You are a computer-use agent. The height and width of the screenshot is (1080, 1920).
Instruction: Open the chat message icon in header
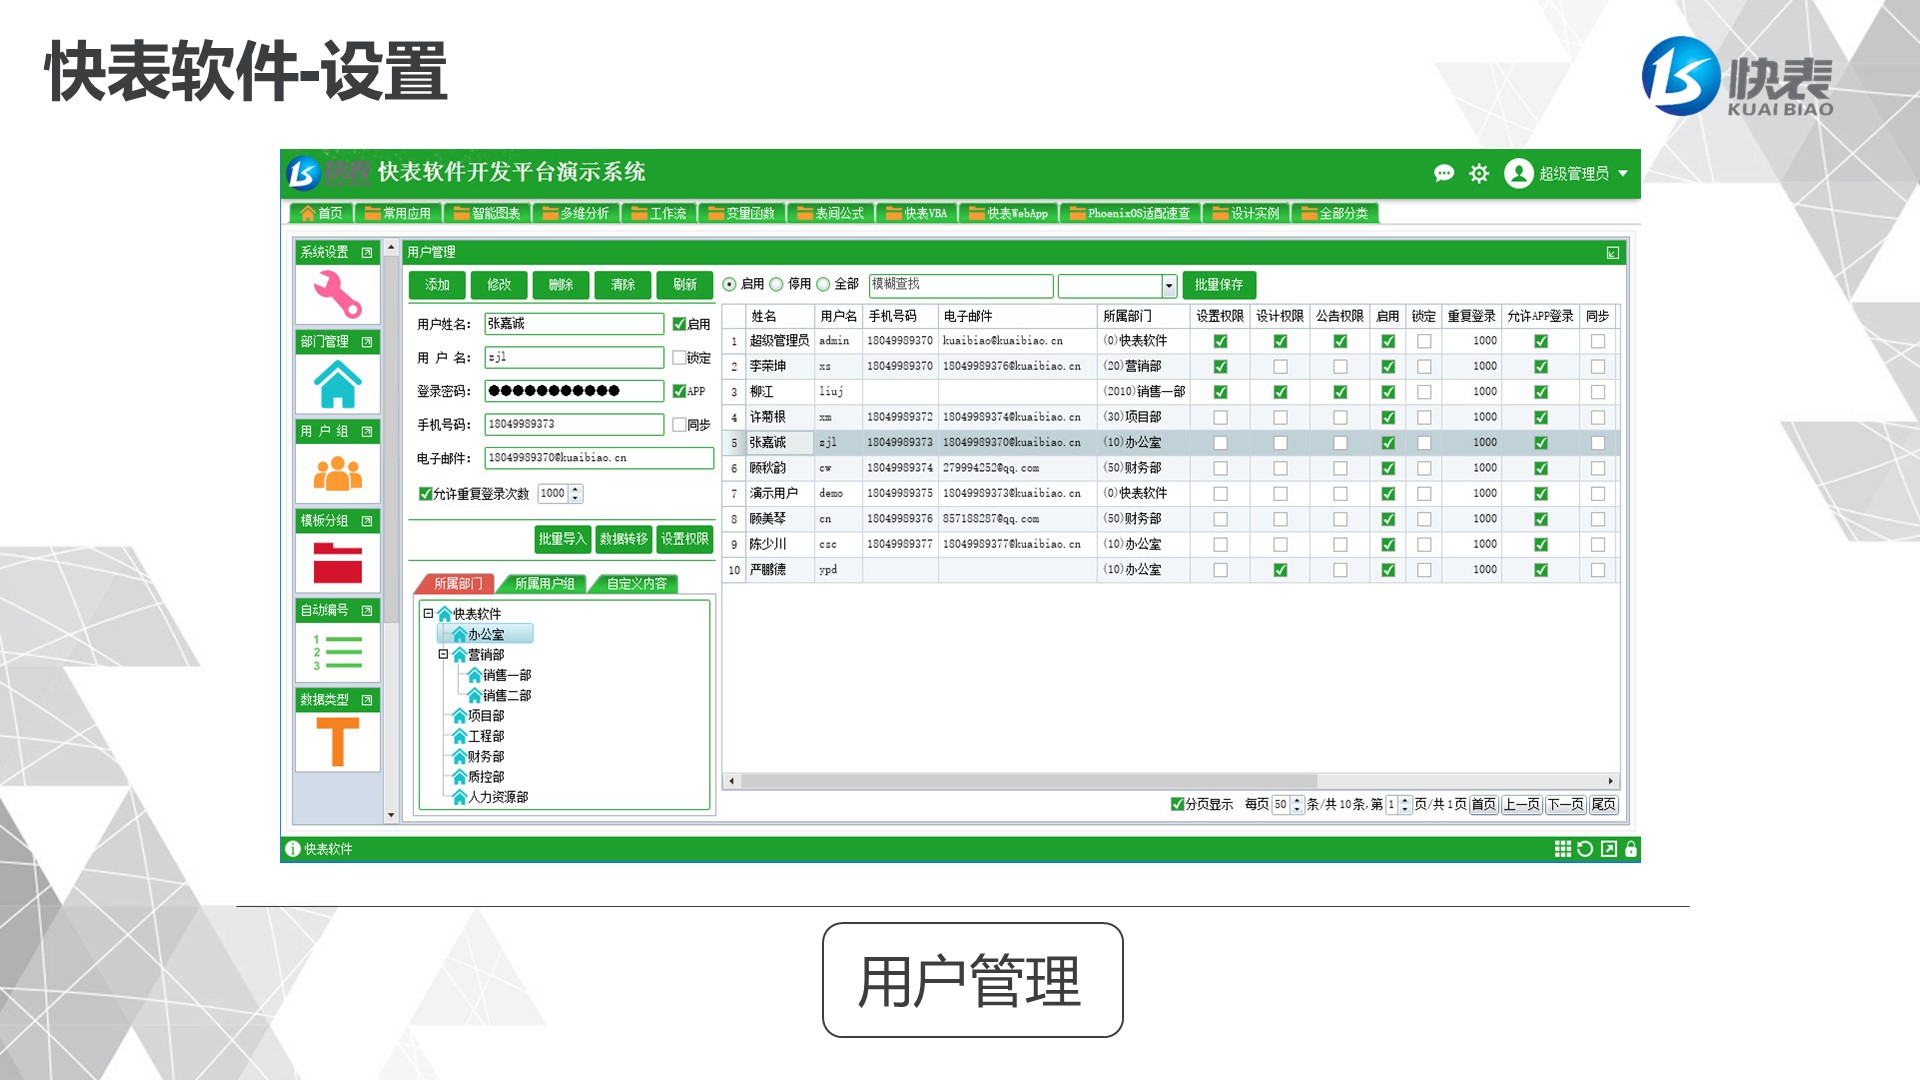(1443, 174)
